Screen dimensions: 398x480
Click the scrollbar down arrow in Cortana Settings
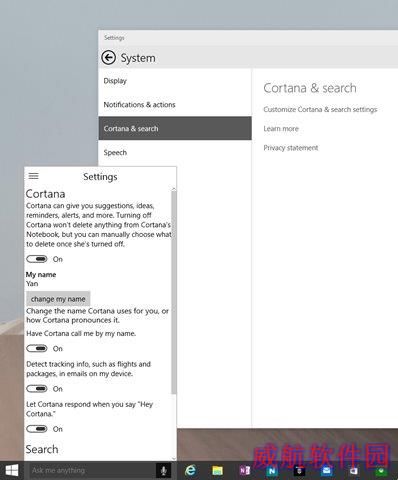tap(173, 459)
